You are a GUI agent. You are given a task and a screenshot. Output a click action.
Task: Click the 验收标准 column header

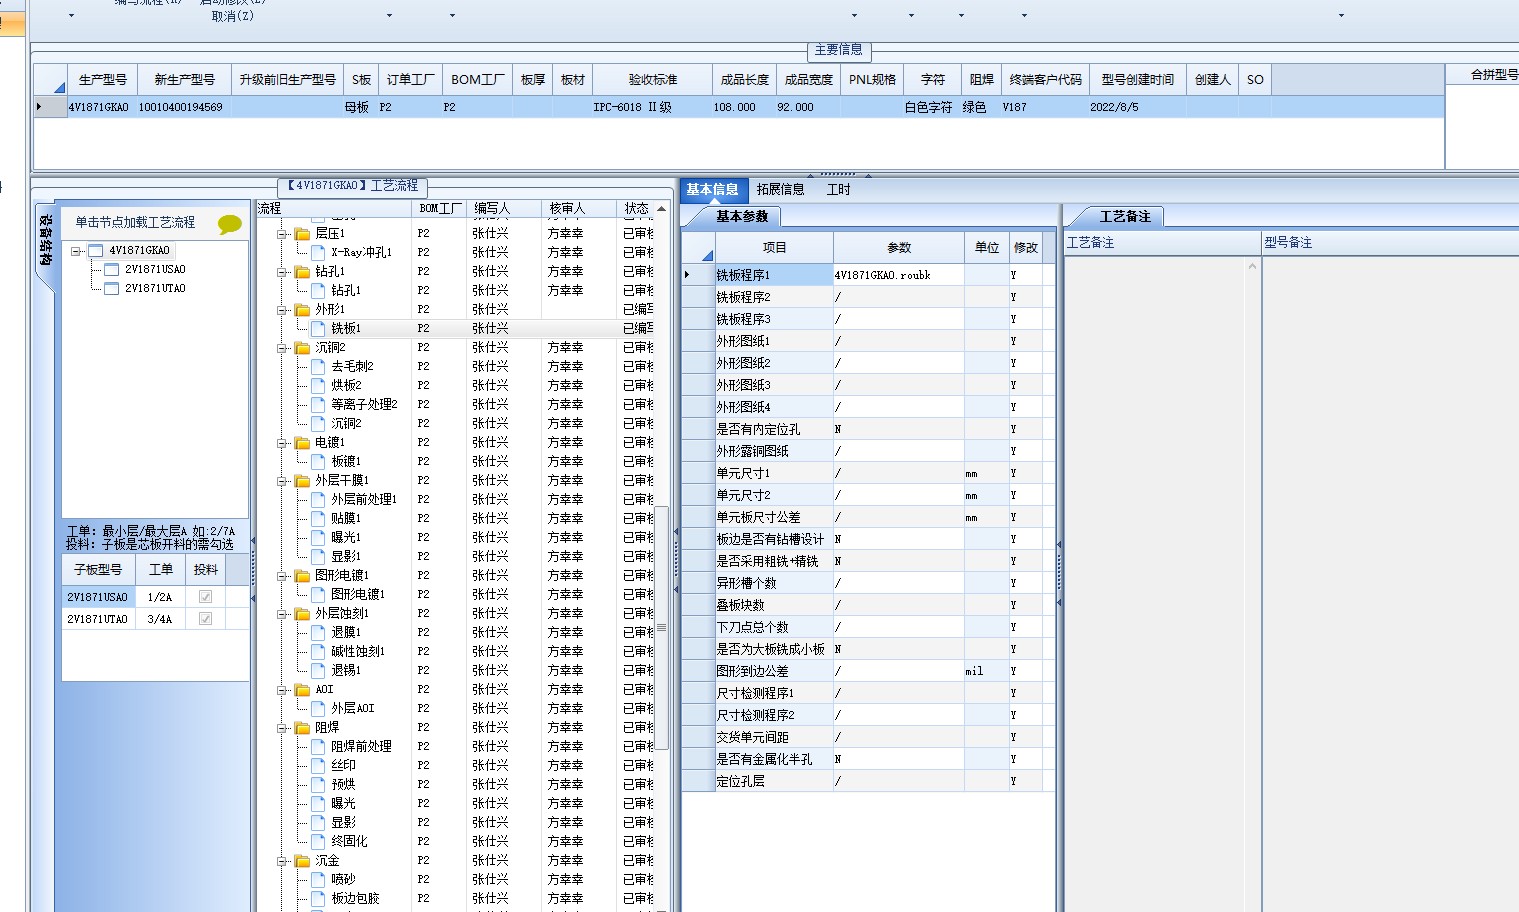coord(653,80)
